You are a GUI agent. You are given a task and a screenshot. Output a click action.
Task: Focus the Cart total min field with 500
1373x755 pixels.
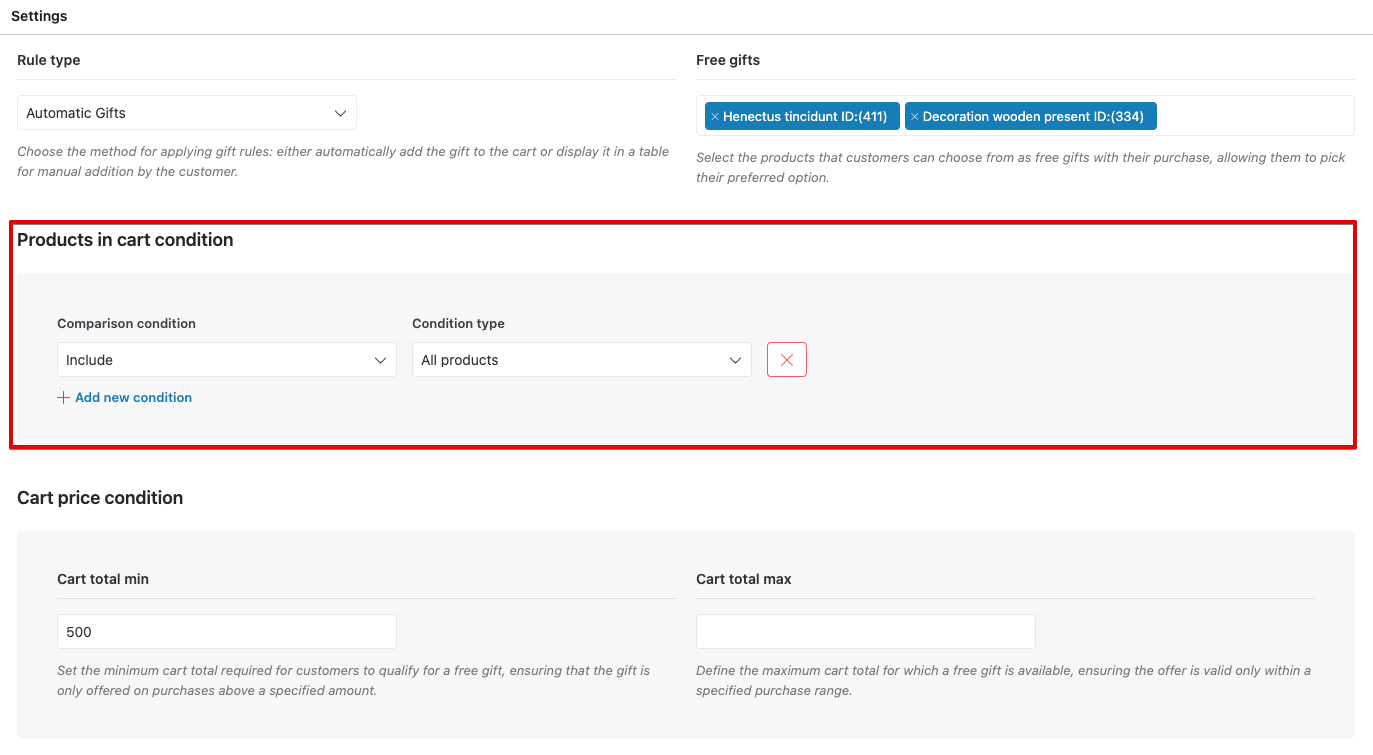[x=226, y=632]
